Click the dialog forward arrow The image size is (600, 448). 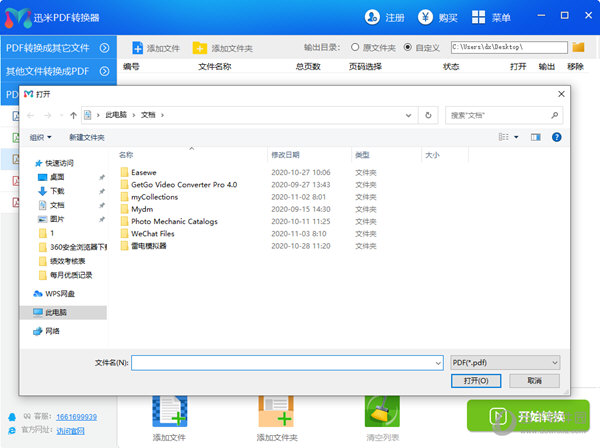point(47,115)
